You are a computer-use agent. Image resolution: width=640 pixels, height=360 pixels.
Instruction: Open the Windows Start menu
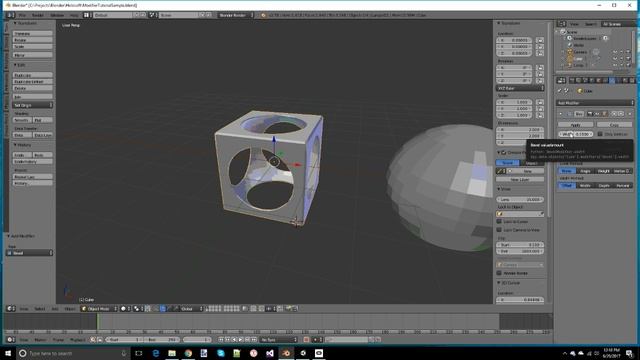[x=8, y=353]
